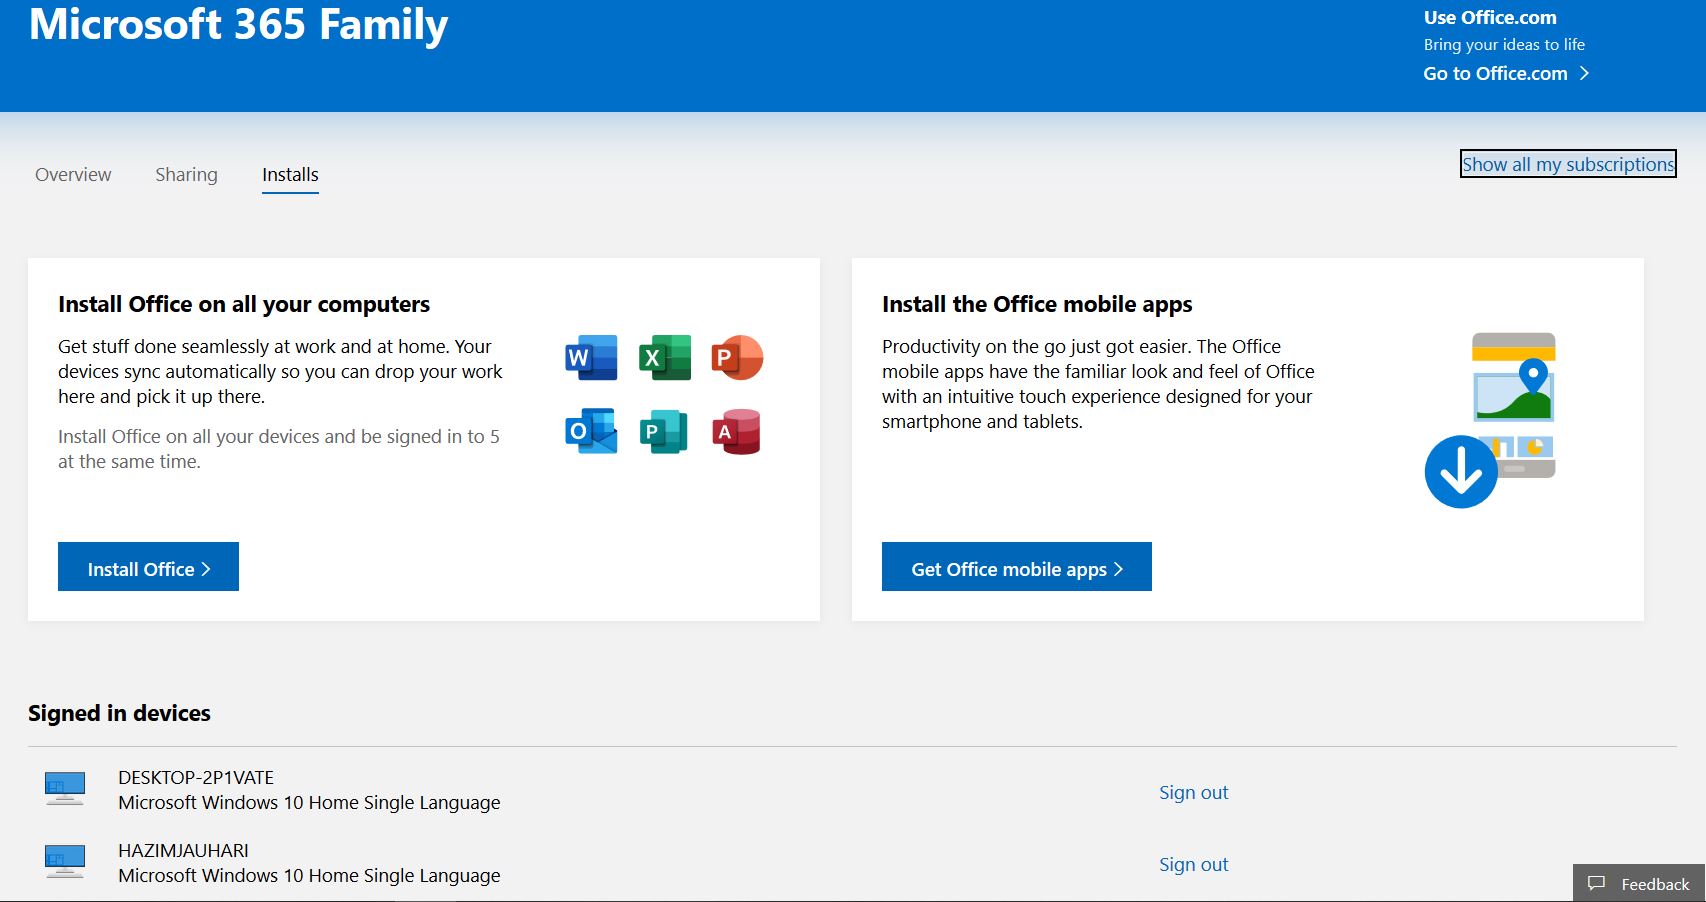Select the Installs tab
1706x902 pixels.
point(290,175)
